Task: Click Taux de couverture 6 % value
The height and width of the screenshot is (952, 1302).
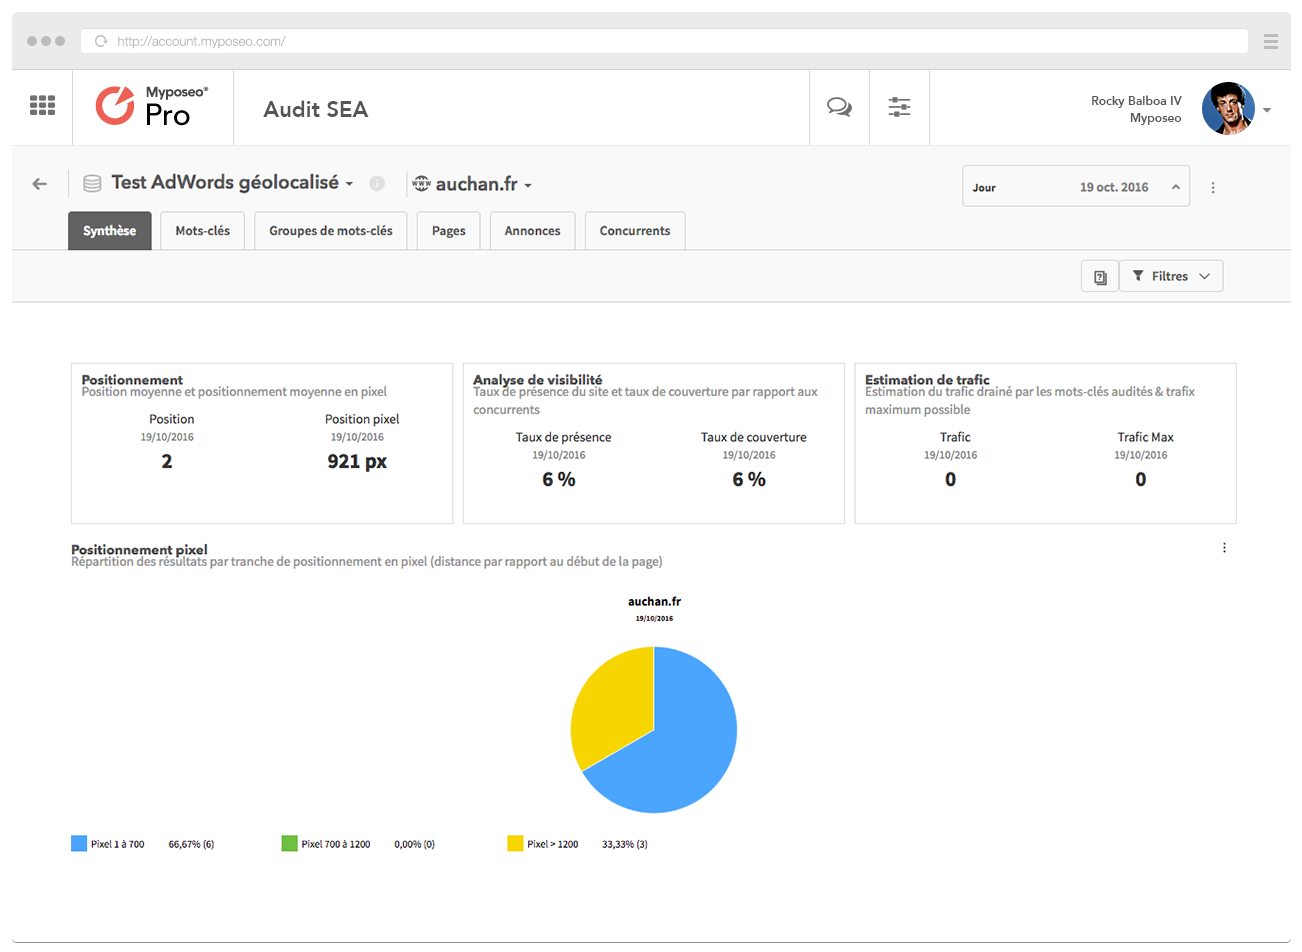Action: pyautogui.click(x=749, y=480)
